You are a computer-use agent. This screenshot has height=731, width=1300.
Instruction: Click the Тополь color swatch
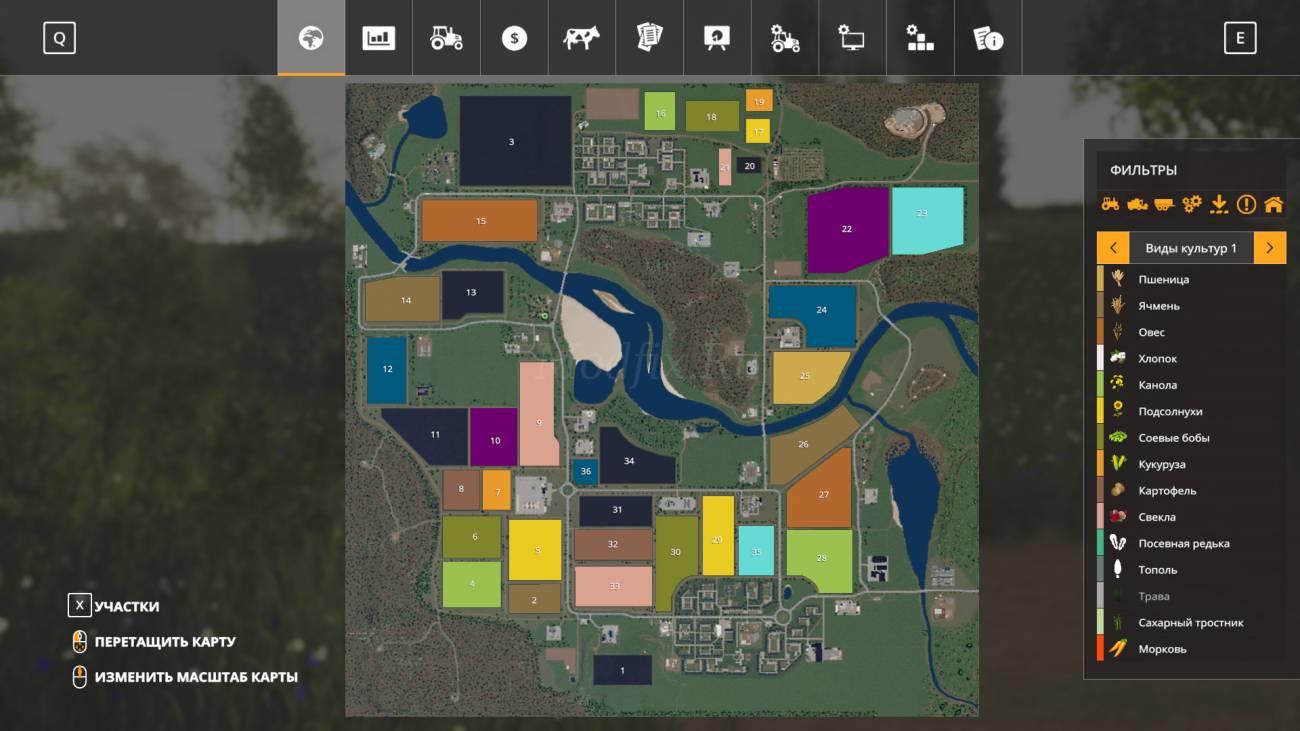(x=1100, y=570)
